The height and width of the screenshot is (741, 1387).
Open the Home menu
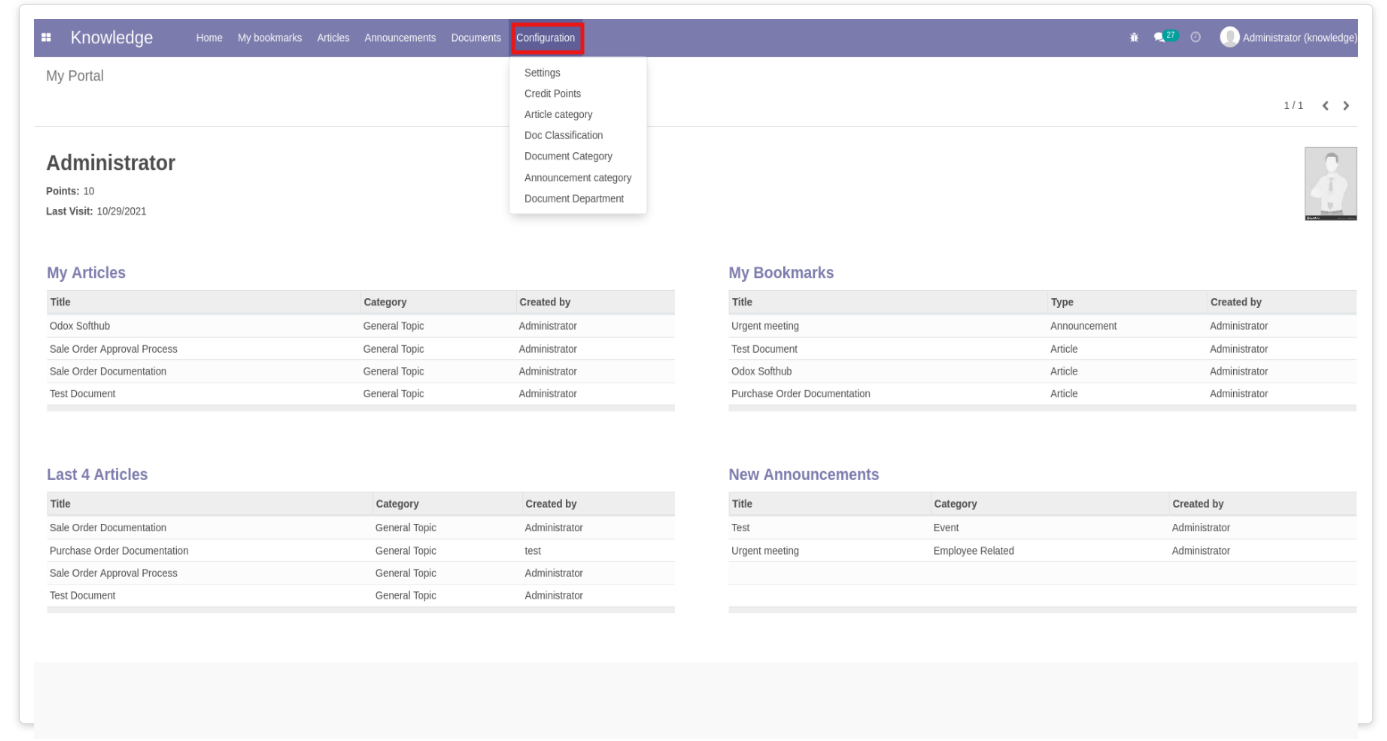pyautogui.click(x=209, y=38)
